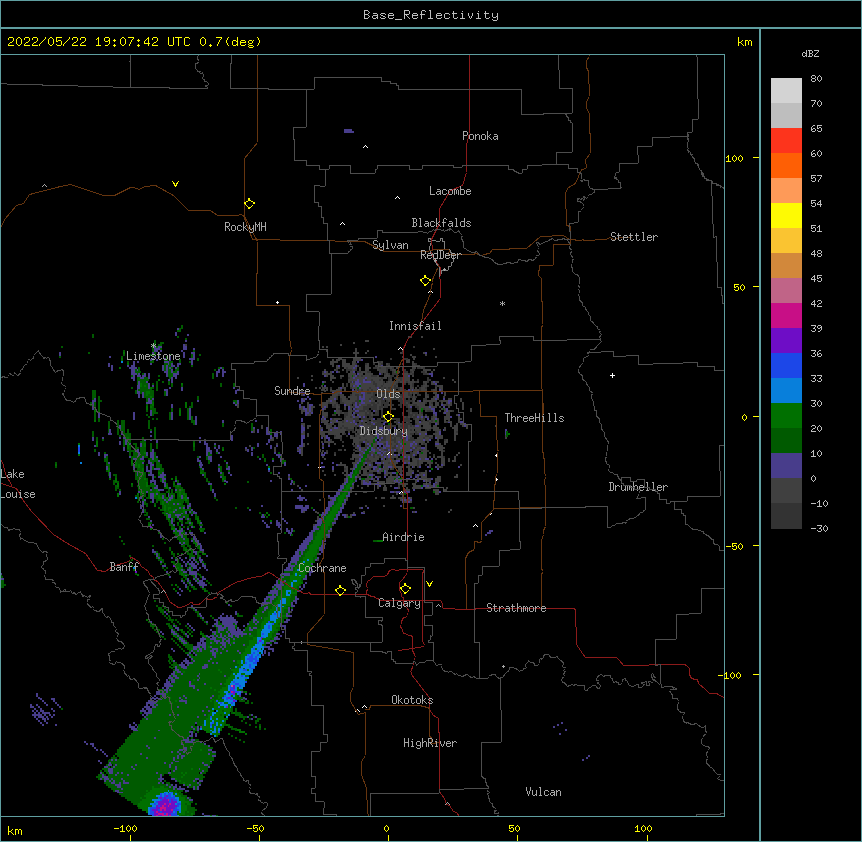Viewport: 862px width, 842px height.
Task: Click the Base_Reflectivity title
Action: click(x=431, y=15)
